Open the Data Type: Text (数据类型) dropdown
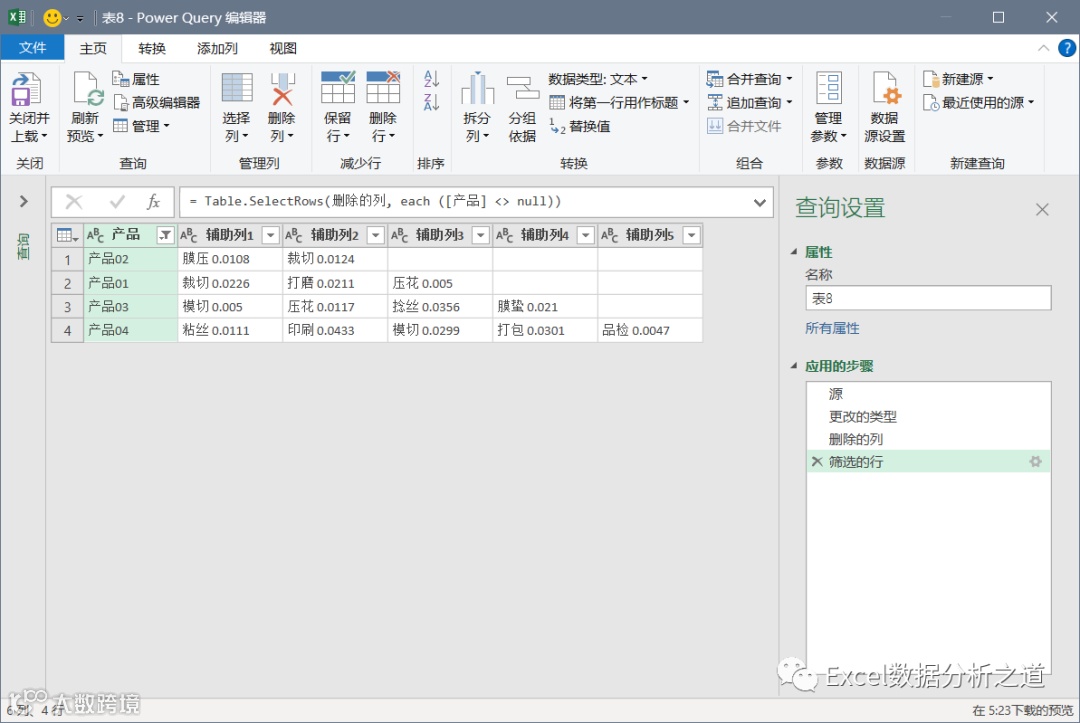 pyautogui.click(x=598, y=79)
